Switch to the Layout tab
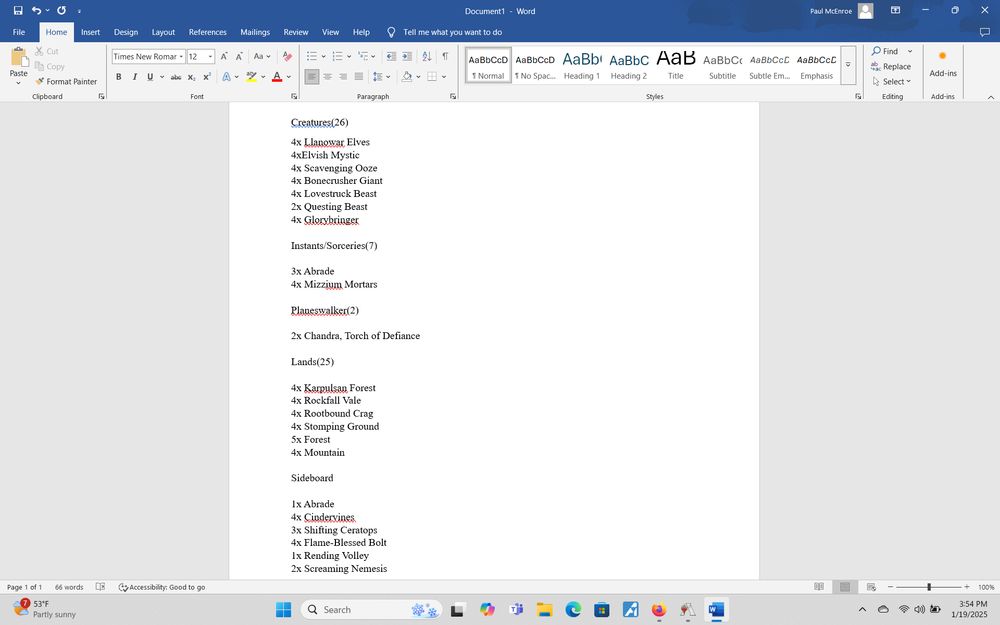This screenshot has height=625, width=1000. (x=163, y=32)
